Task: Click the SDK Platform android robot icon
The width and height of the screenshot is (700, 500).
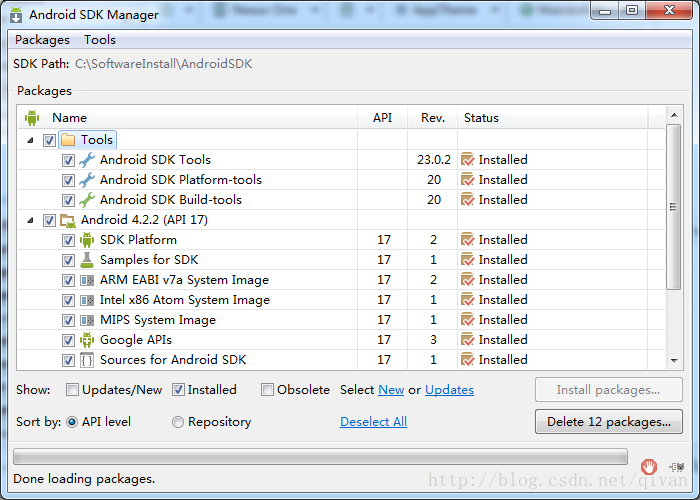Action: [87, 240]
